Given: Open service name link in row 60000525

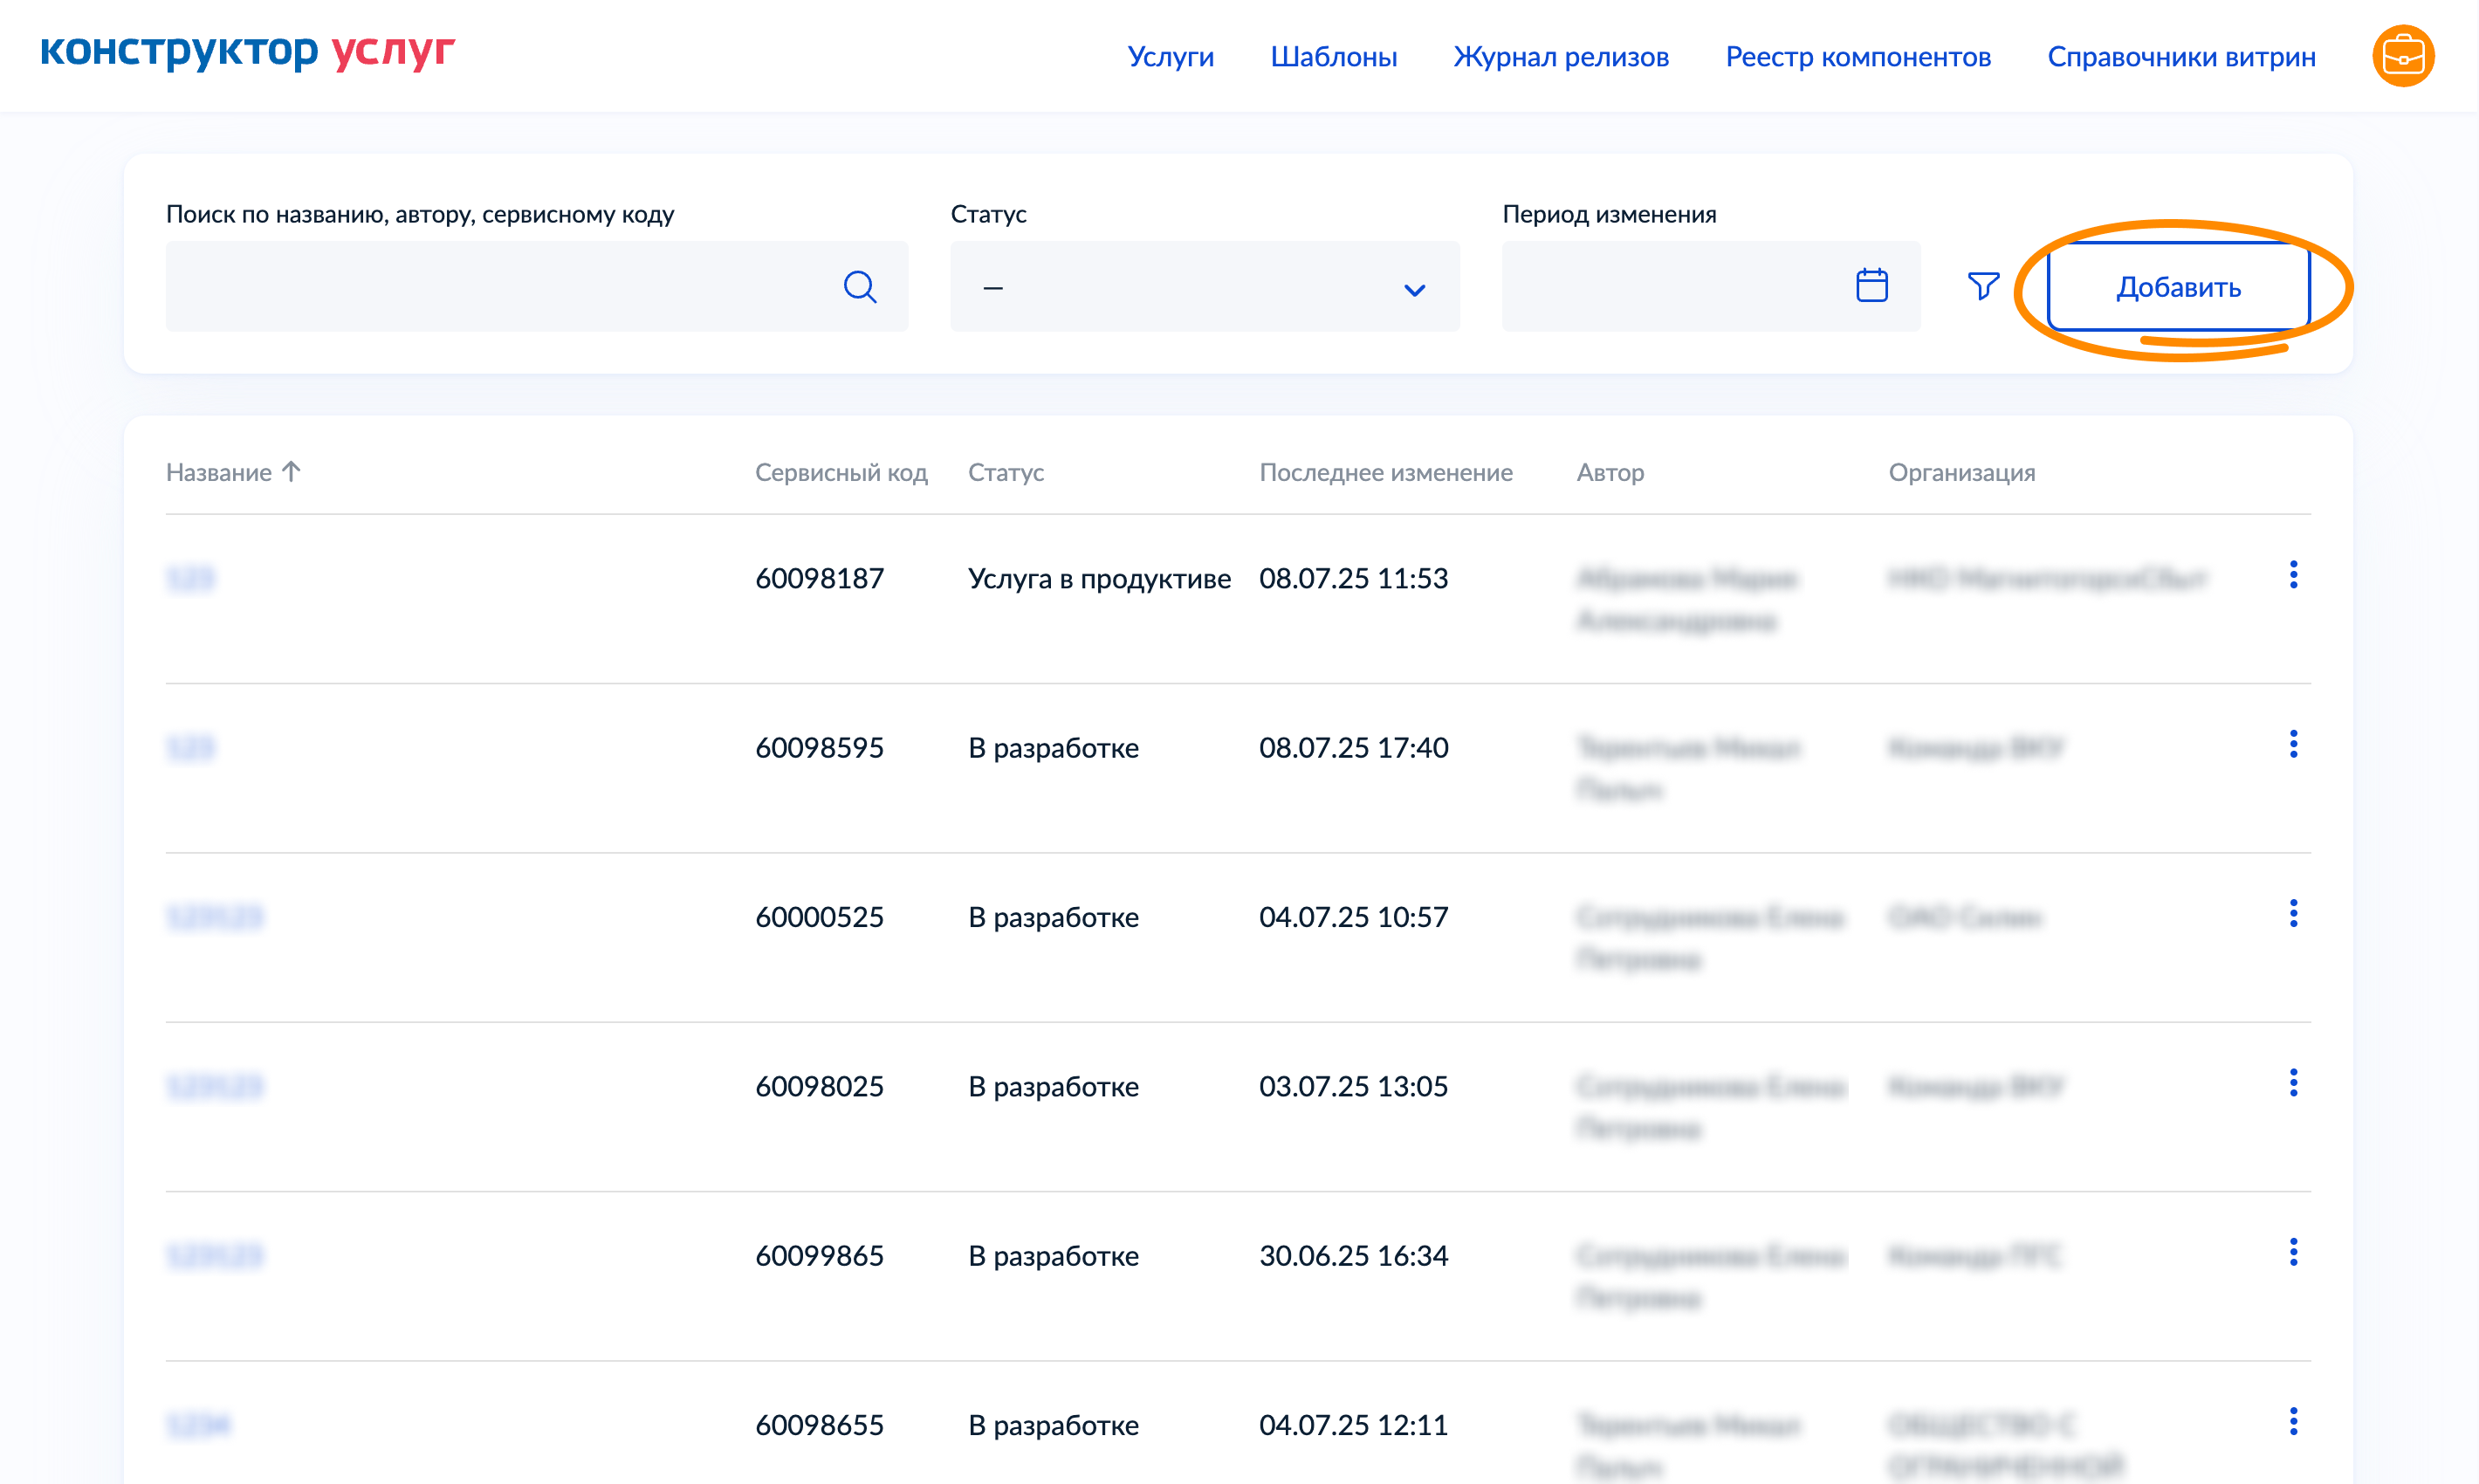Looking at the screenshot, I should [x=214, y=917].
